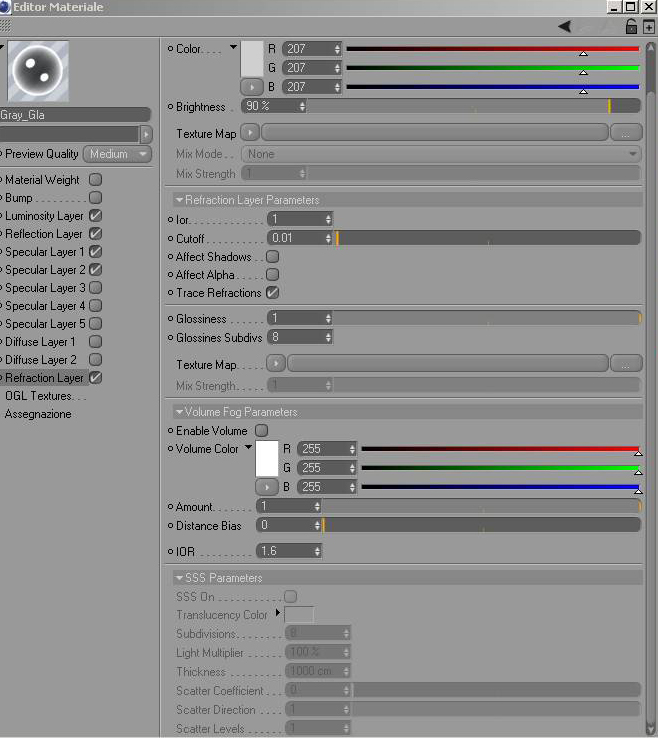Toggle the lock icon in top toolbar

point(631,27)
